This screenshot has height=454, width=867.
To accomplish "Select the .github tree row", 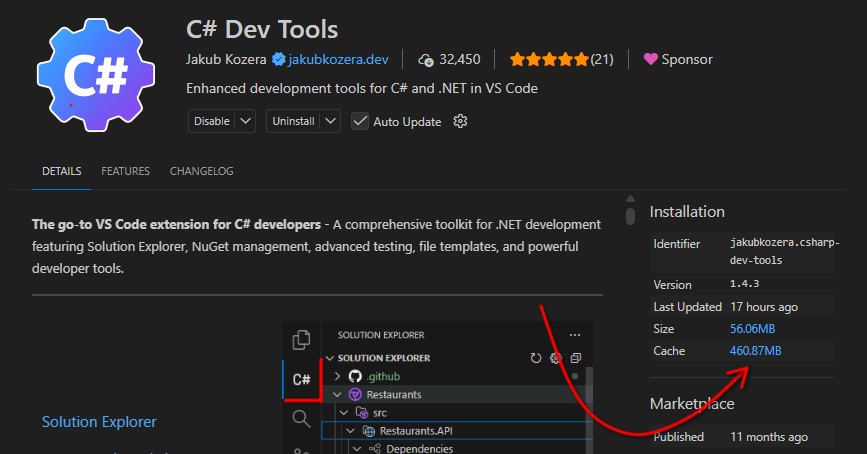I will click(x=457, y=377).
